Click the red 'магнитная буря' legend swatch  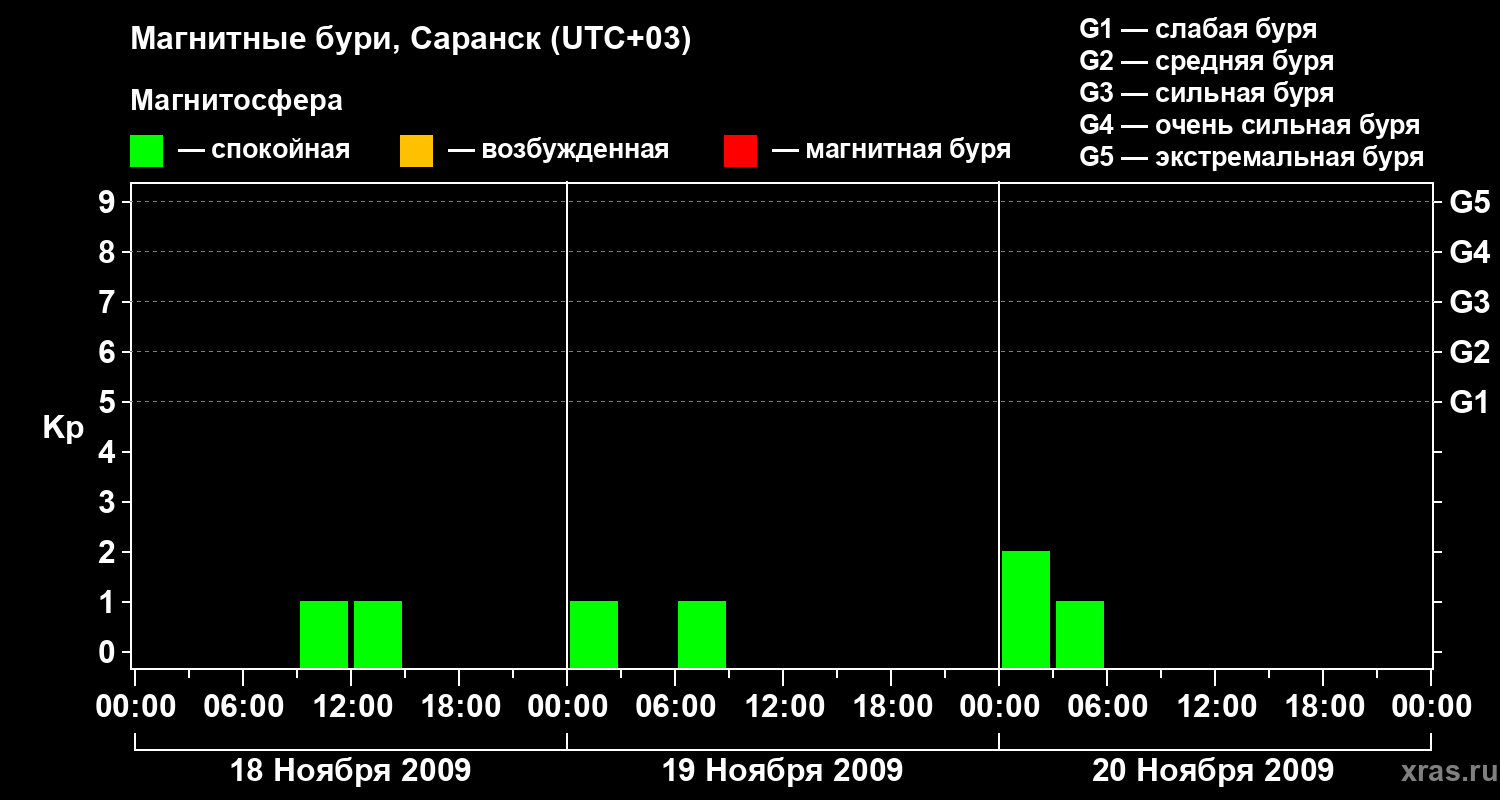(x=740, y=151)
